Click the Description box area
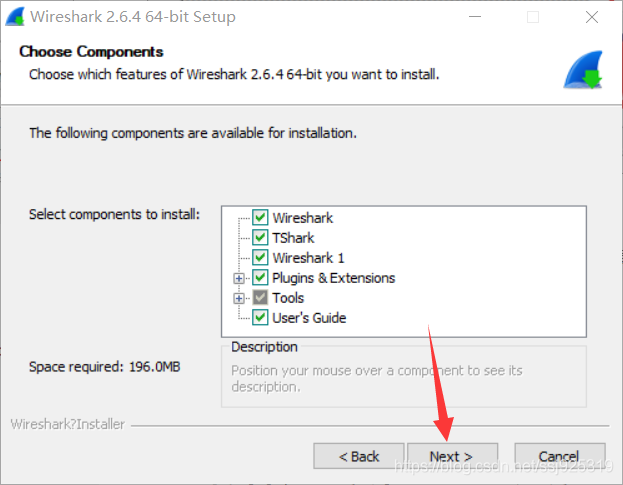Viewport: 623px width, 485px height. click(x=404, y=376)
